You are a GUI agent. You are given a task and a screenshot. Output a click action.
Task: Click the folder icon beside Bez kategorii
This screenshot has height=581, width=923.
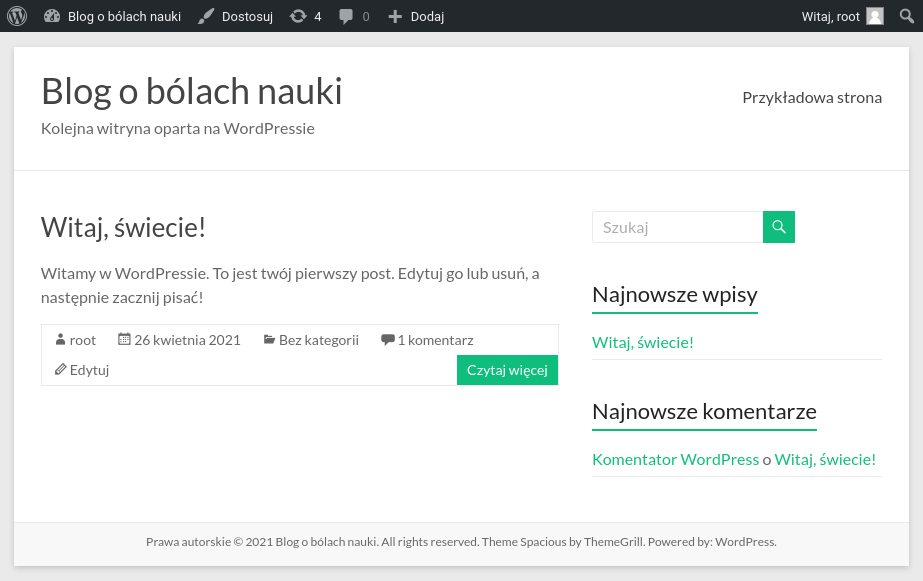[269, 340]
